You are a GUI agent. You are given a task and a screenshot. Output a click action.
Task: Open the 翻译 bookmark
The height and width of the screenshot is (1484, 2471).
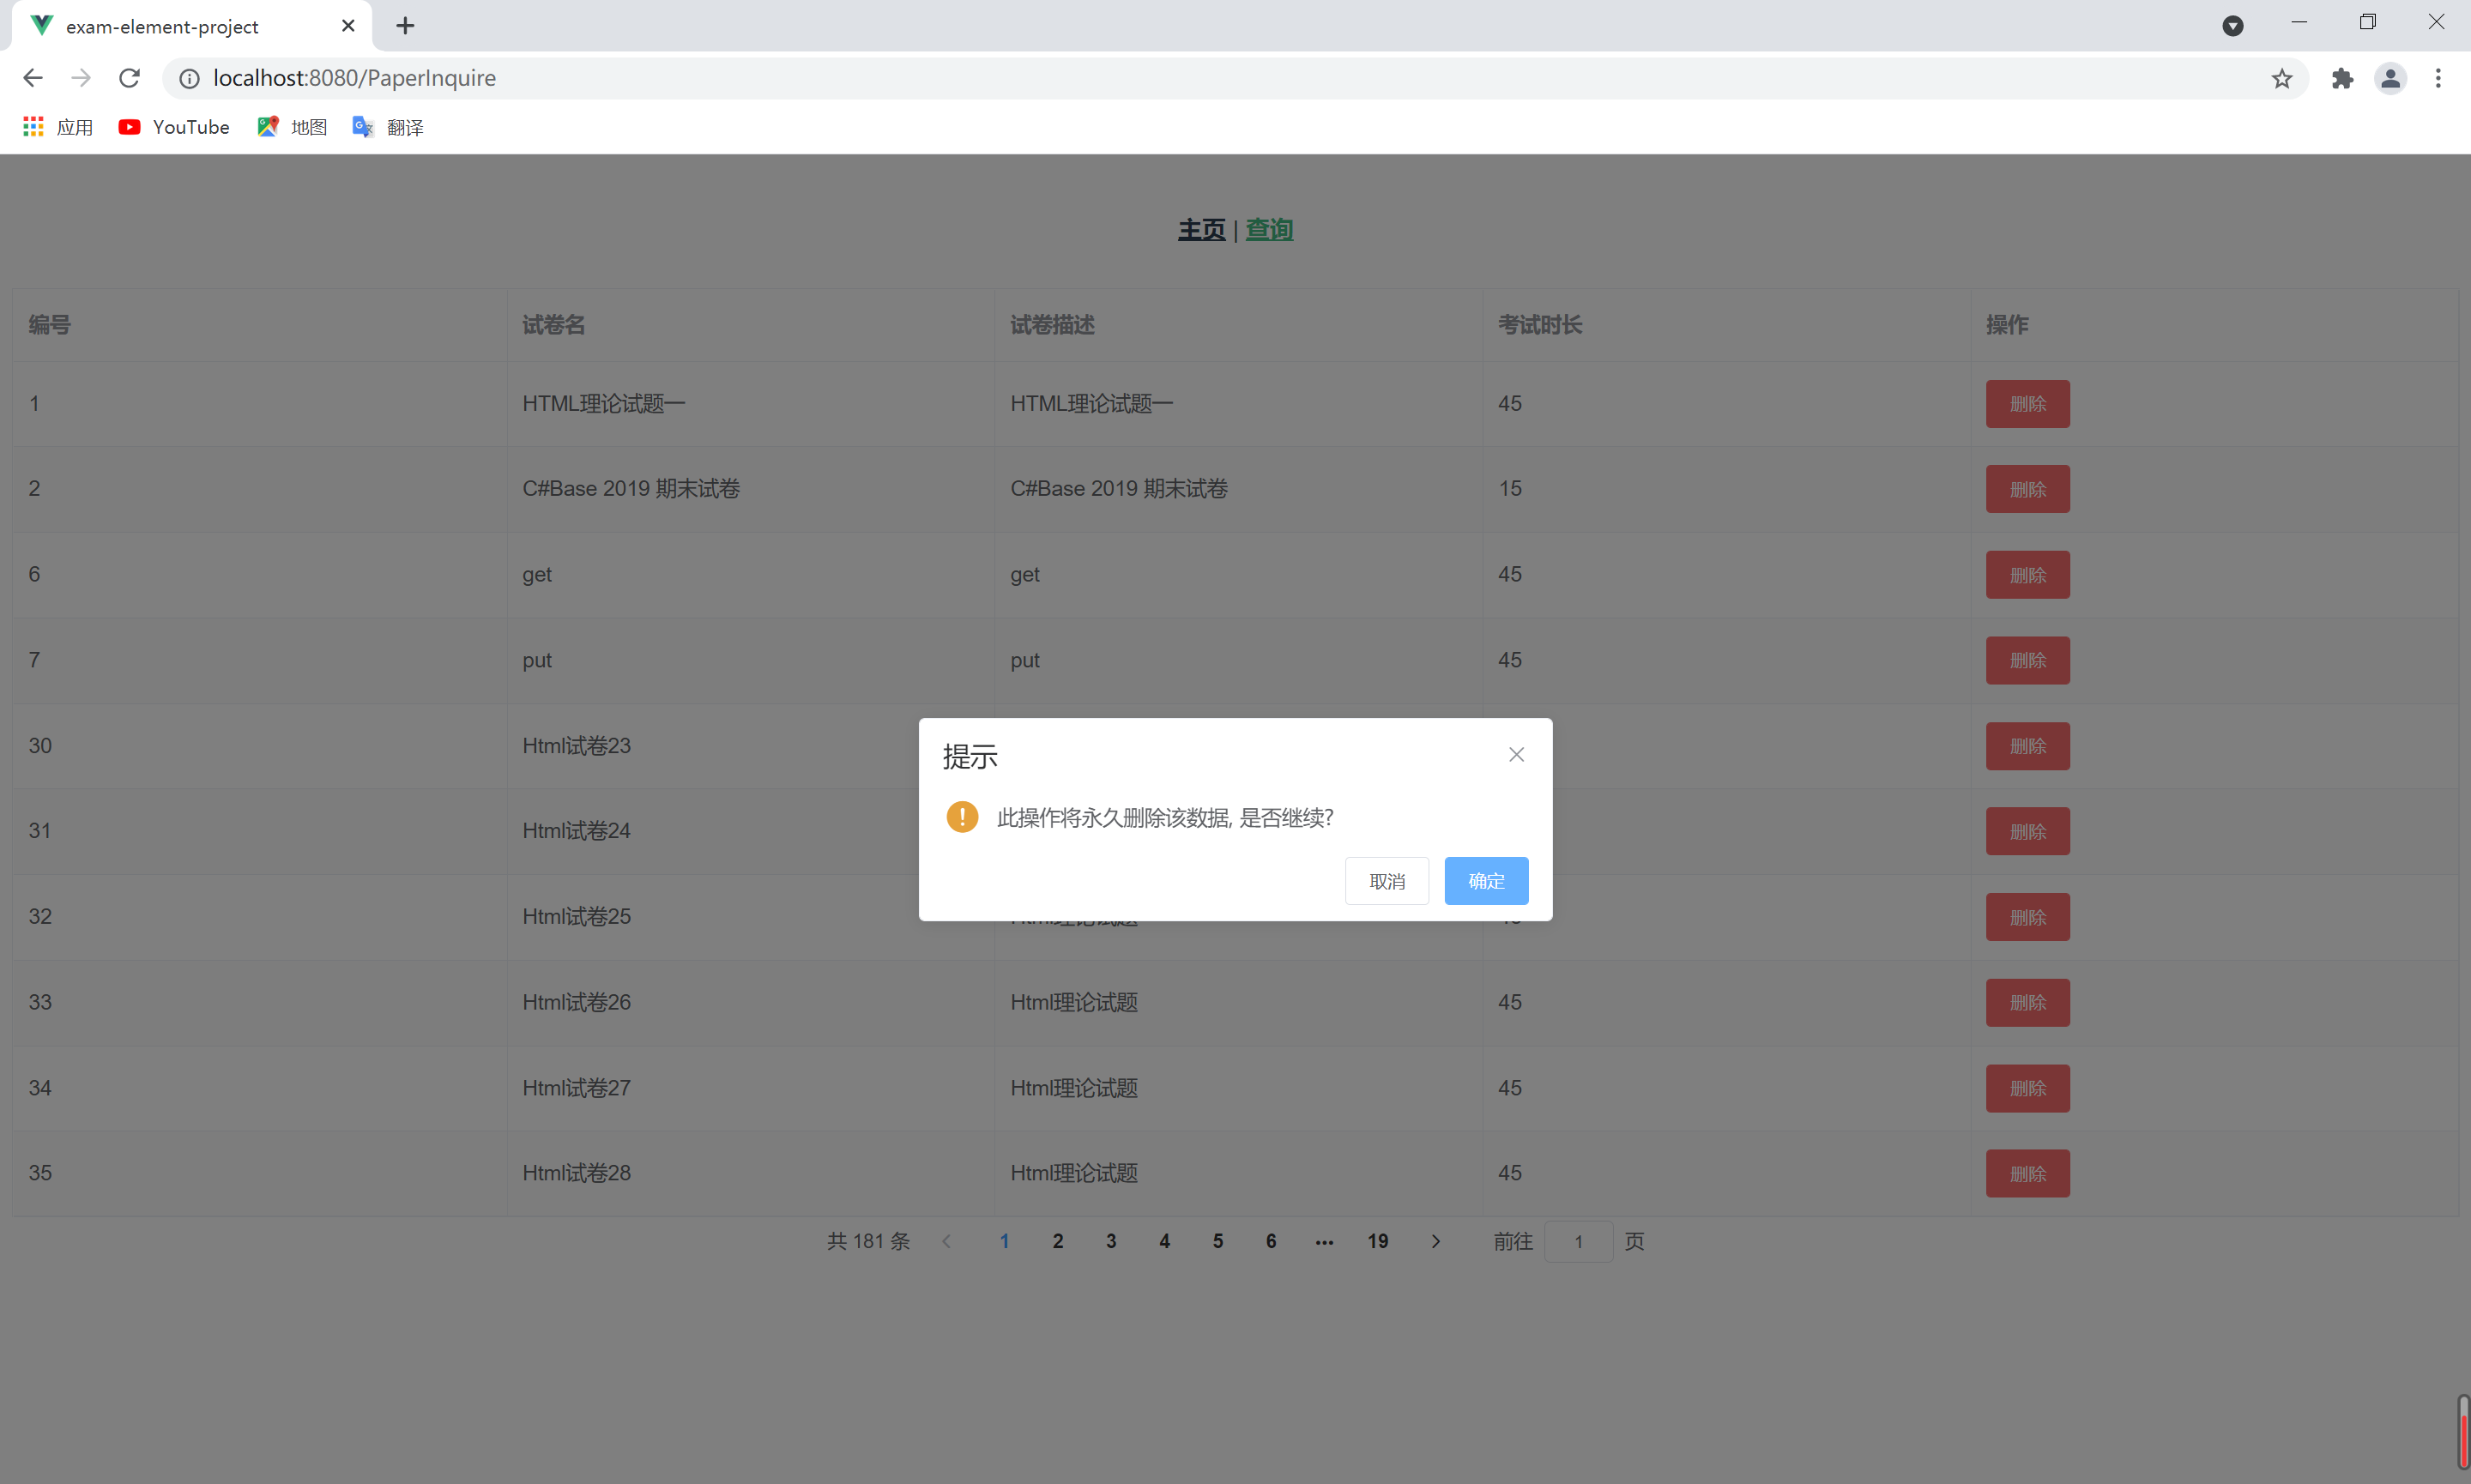[x=388, y=127]
